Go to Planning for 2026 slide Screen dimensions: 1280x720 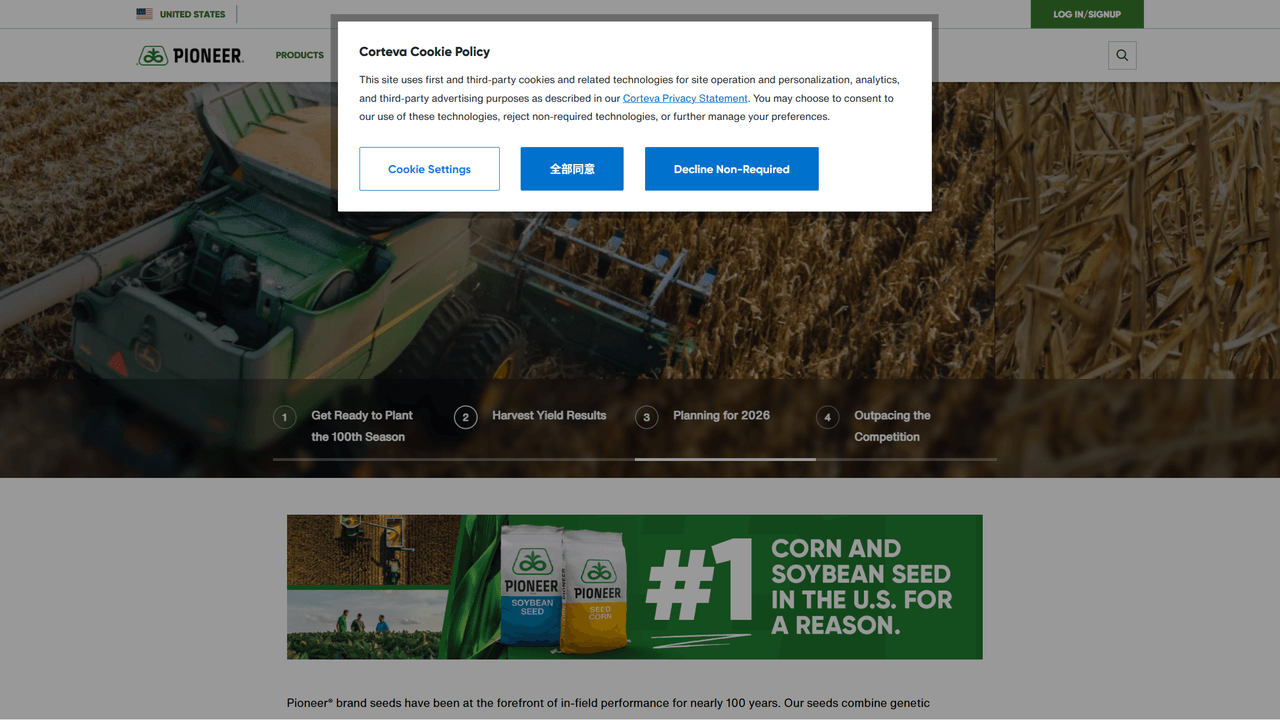click(721, 415)
